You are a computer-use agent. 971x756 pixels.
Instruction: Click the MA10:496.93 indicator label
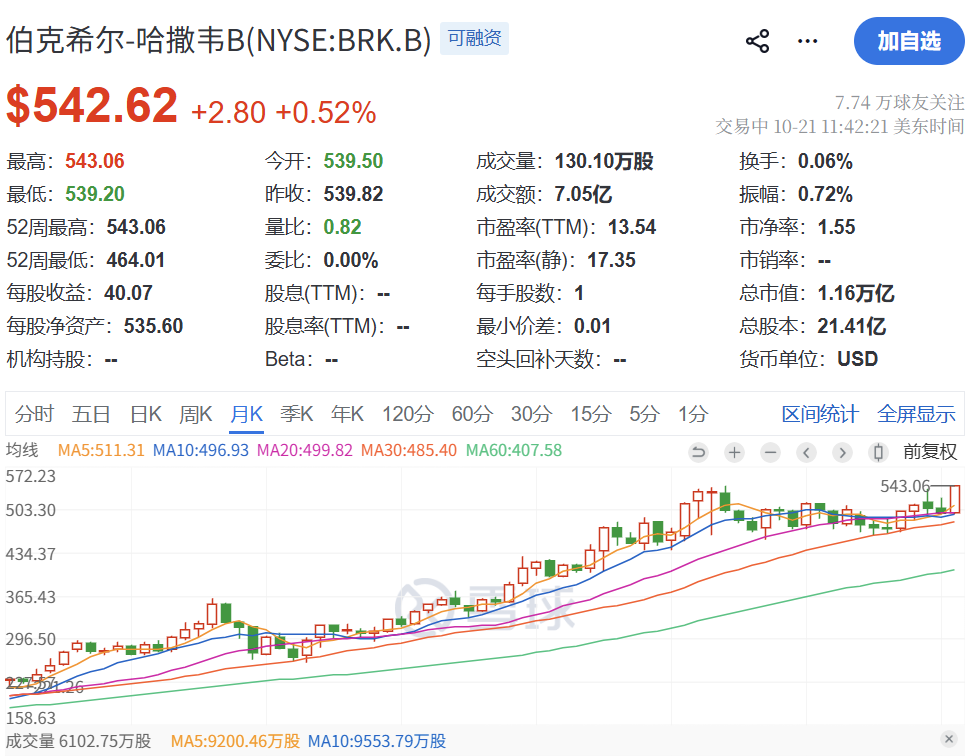(201, 450)
